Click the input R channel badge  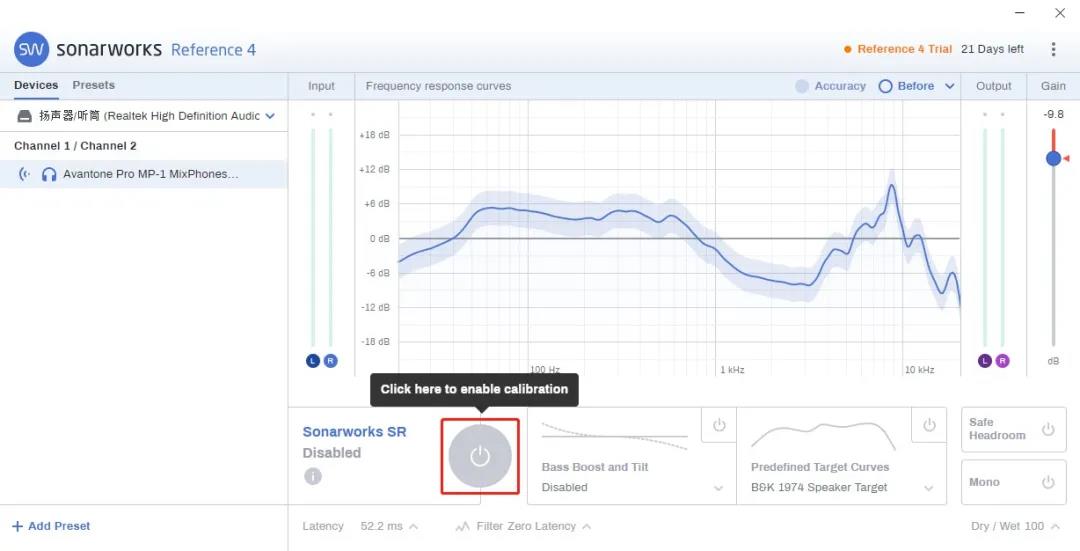(x=331, y=361)
